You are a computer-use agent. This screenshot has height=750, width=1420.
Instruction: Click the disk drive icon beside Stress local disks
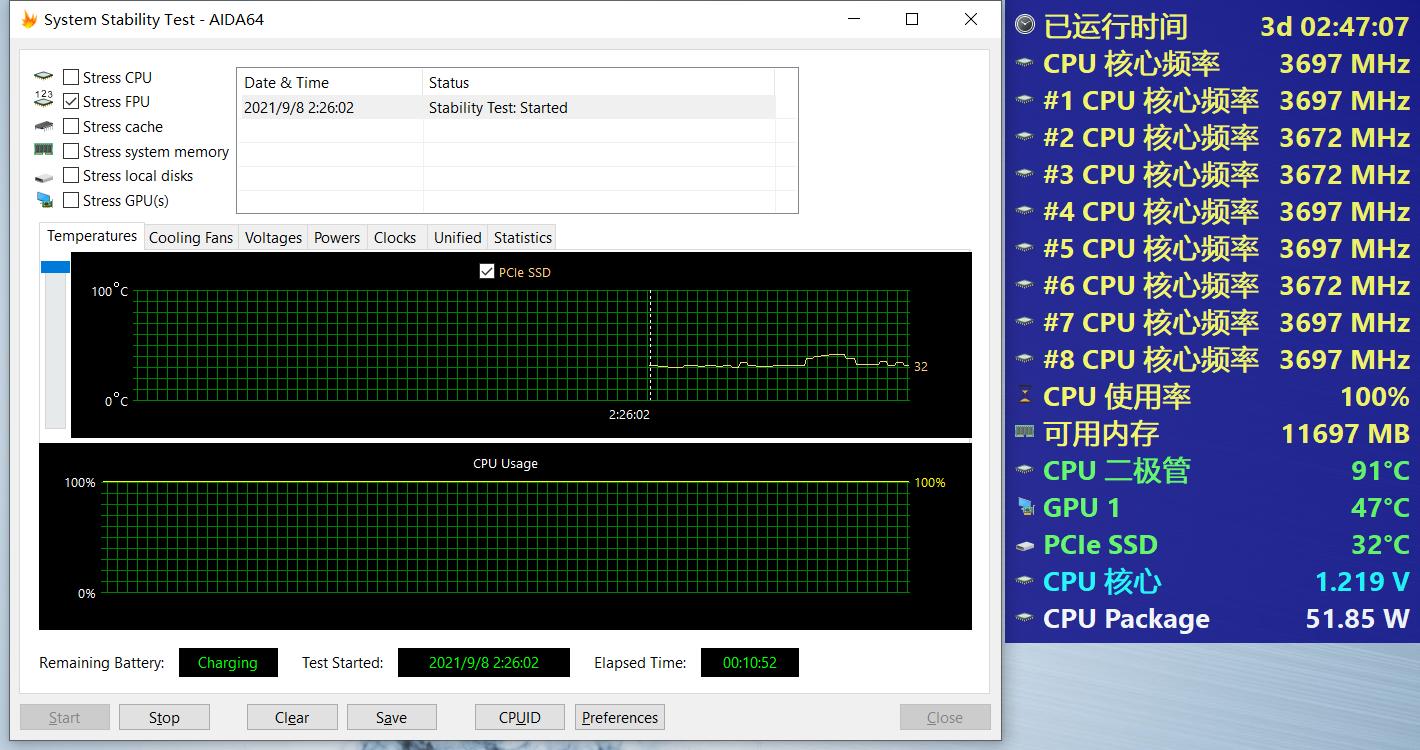[44, 177]
